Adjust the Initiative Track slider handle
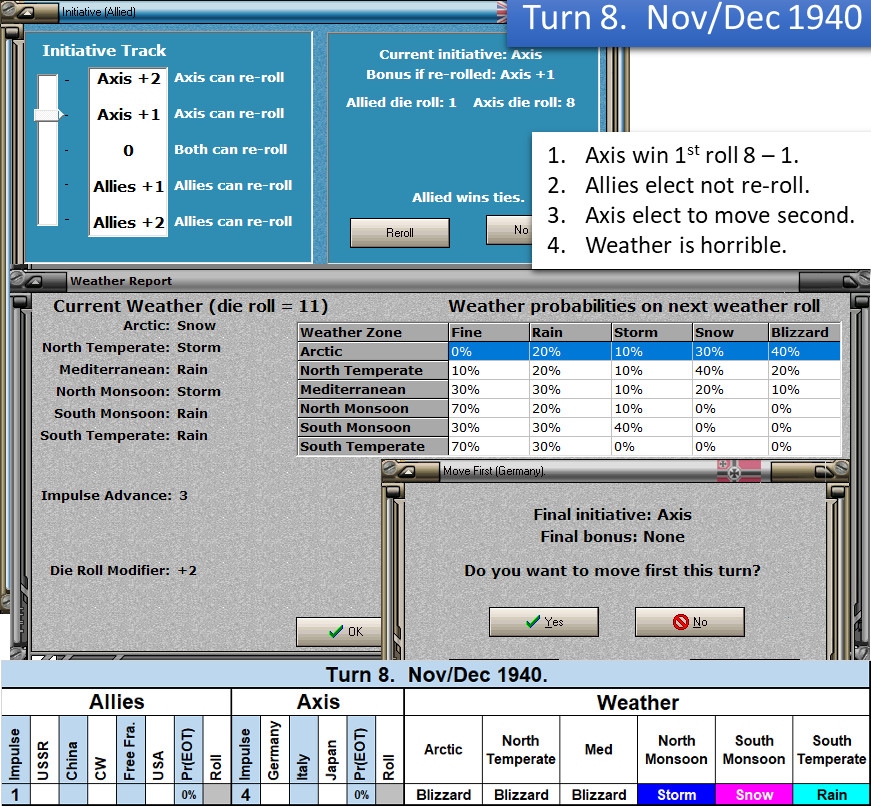 coord(48,115)
